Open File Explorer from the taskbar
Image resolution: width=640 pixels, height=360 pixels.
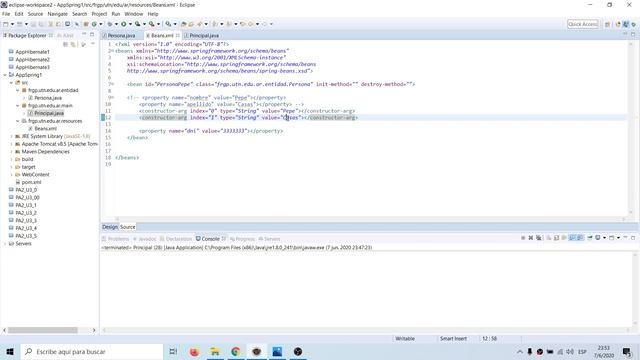[215, 351]
